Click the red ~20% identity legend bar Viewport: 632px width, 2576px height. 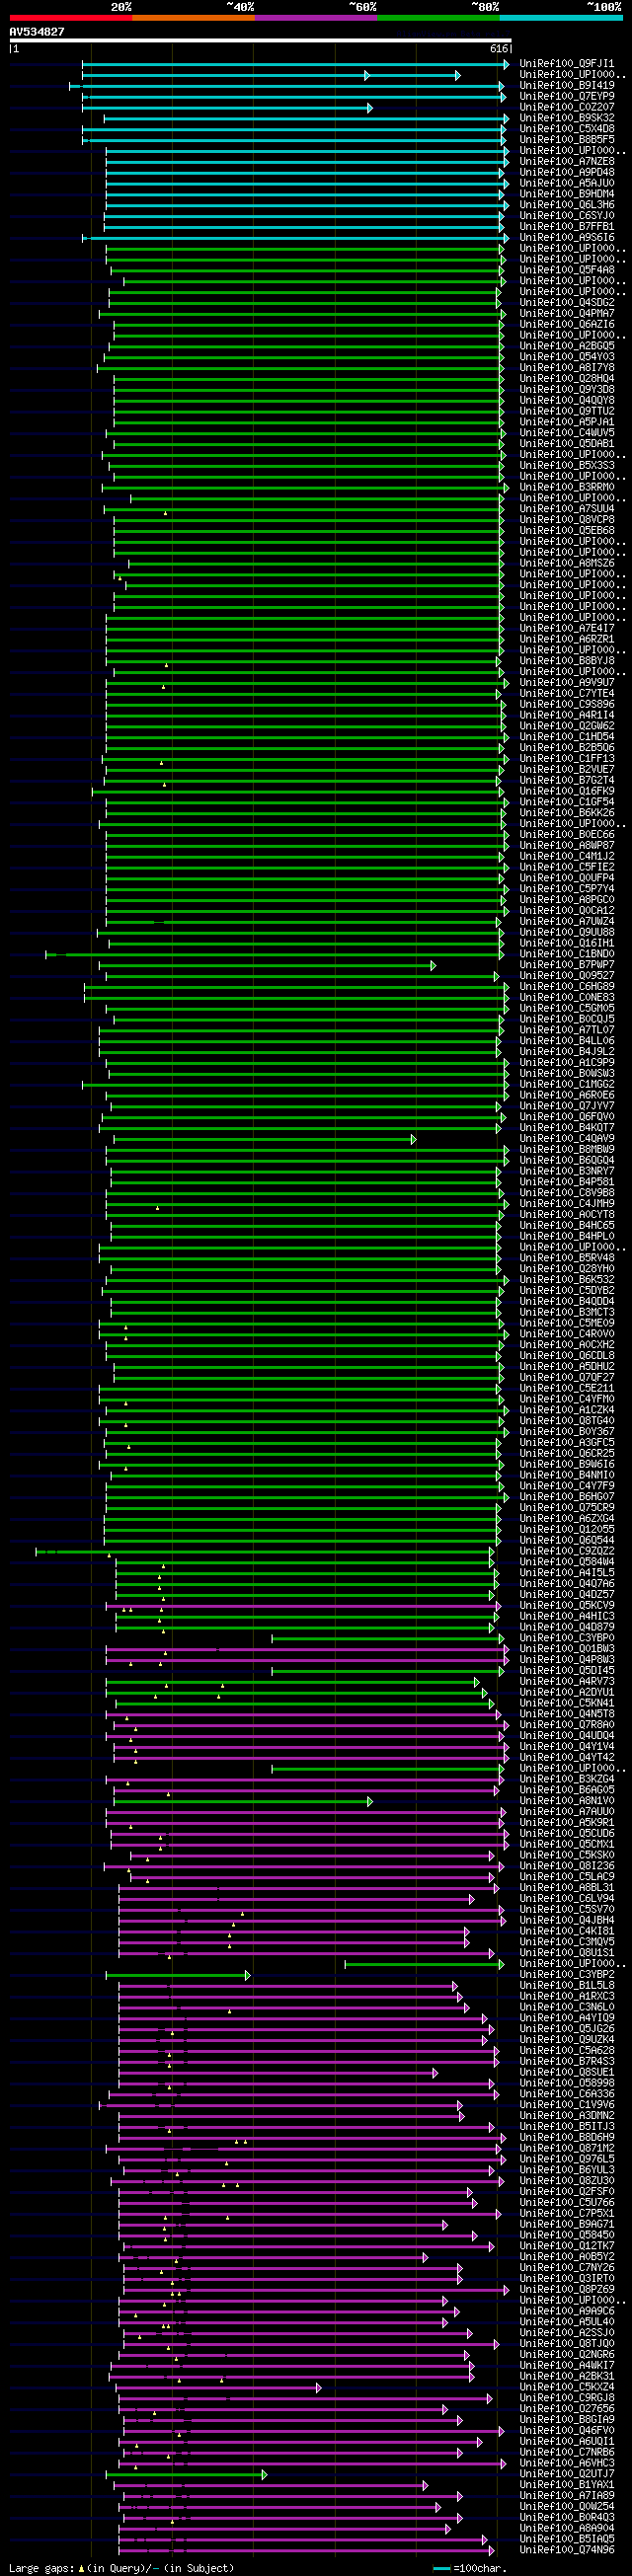pyautogui.click(x=71, y=17)
